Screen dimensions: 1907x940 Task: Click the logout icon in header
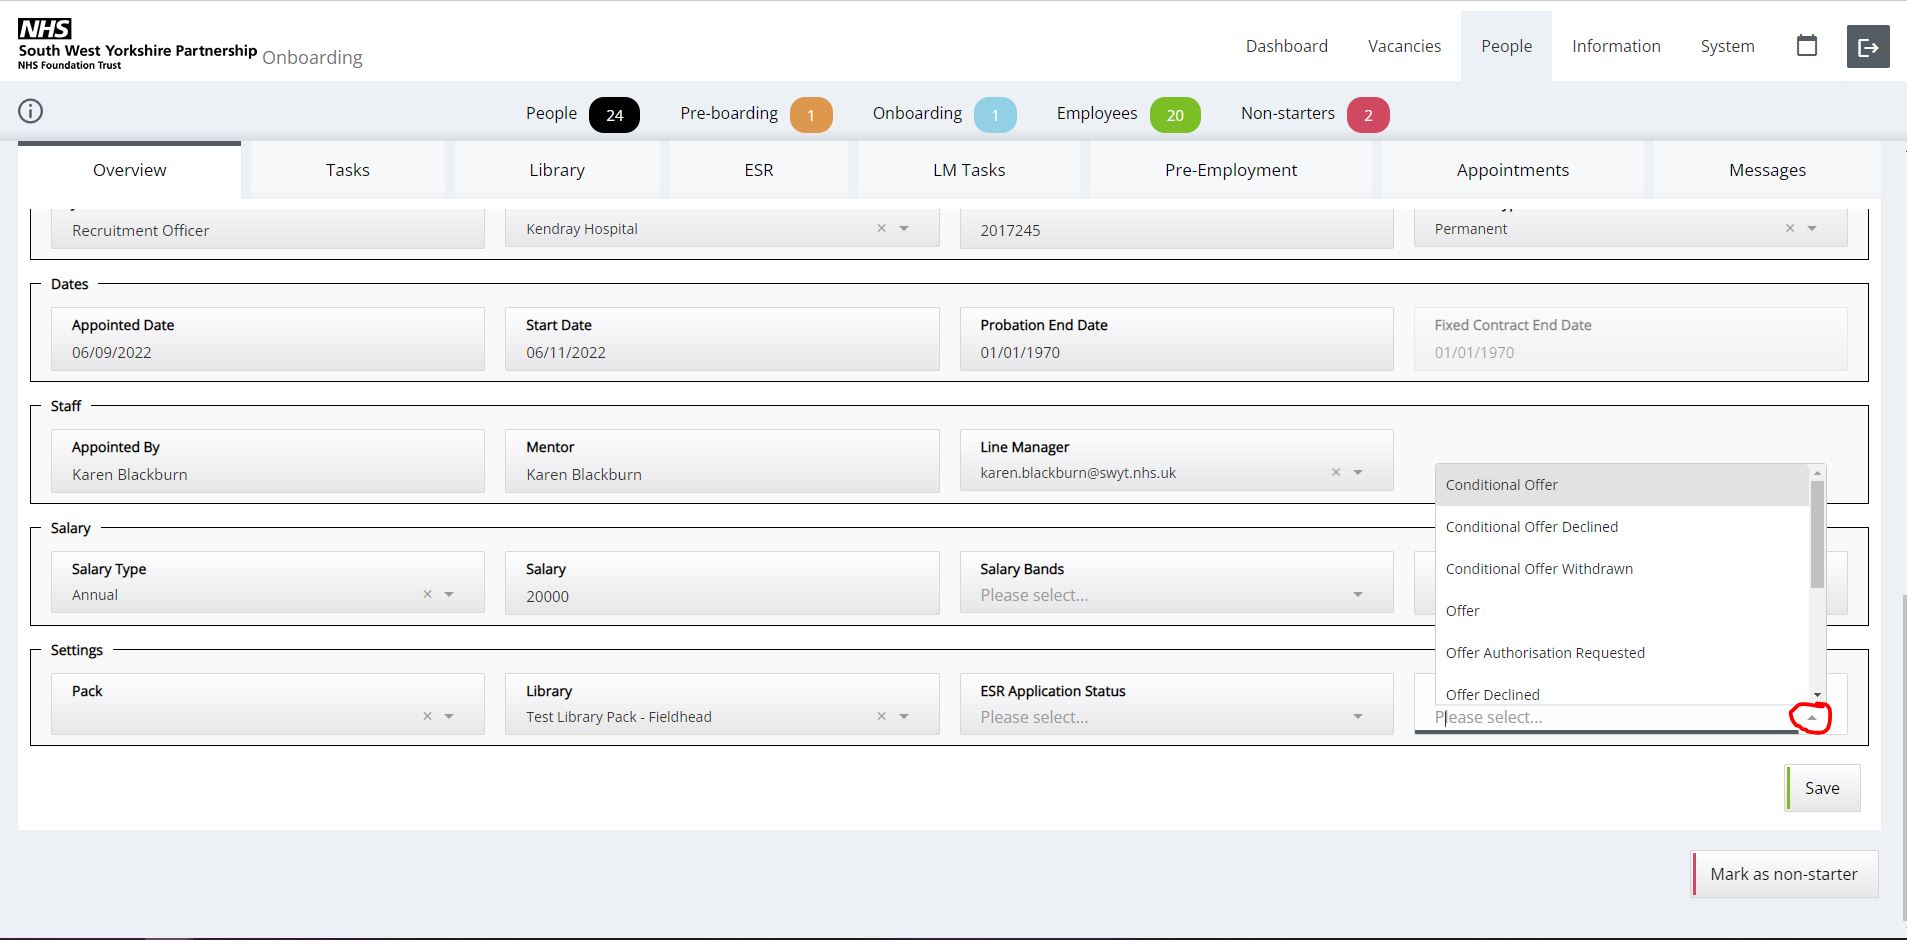tap(1867, 47)
